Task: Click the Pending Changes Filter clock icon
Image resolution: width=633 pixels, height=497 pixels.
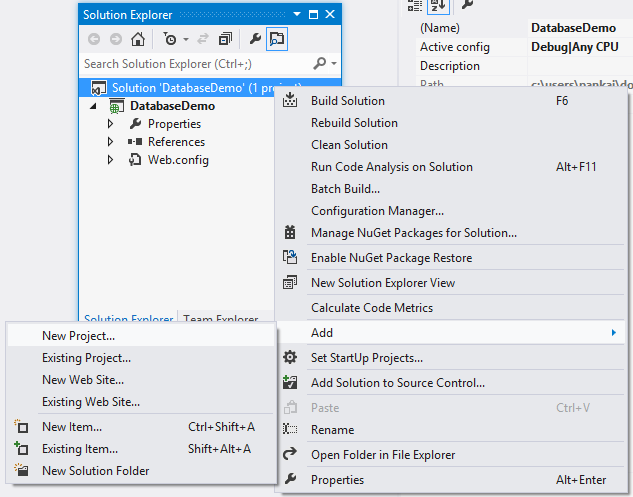Action: point(170,39)
